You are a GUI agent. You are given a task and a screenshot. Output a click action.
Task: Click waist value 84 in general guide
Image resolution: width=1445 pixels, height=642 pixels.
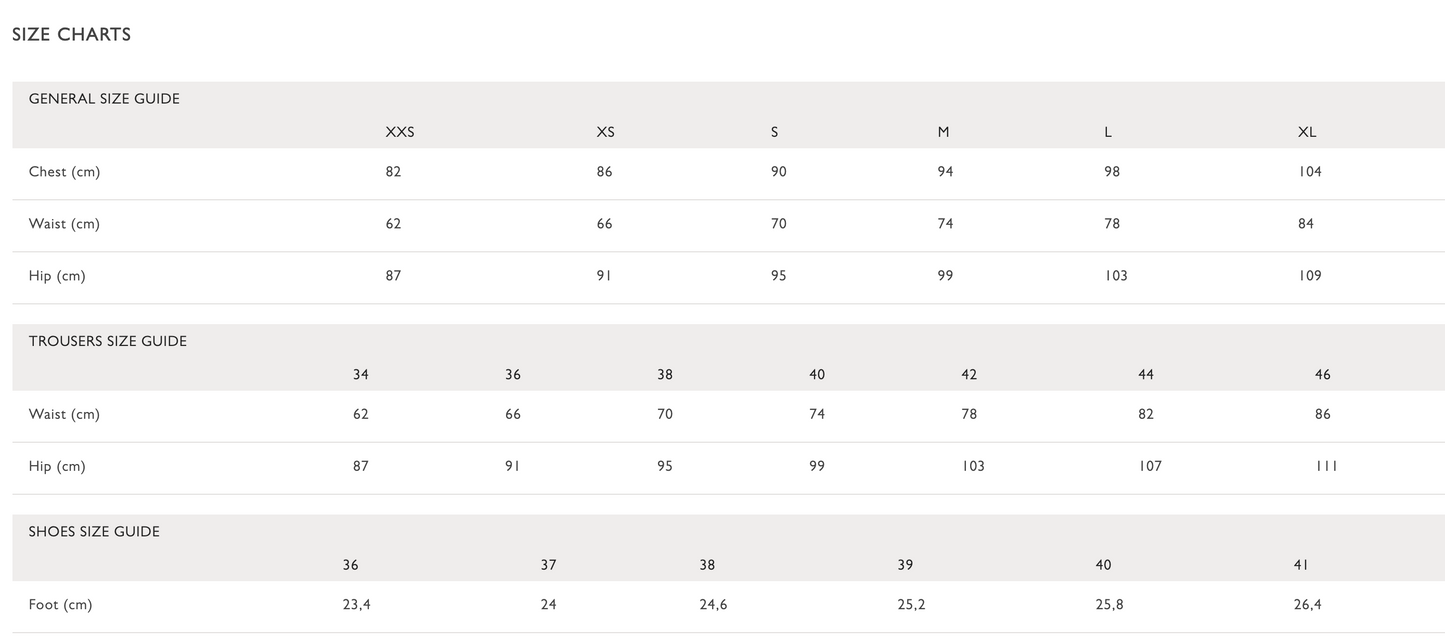(1306, 224)
